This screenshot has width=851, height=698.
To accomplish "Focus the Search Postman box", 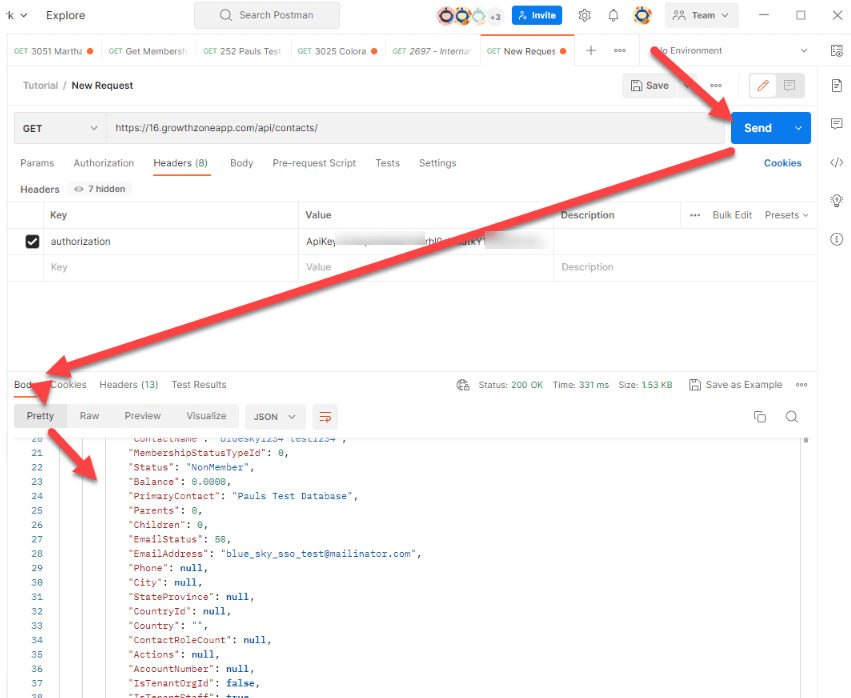I will tap(267, 15).
